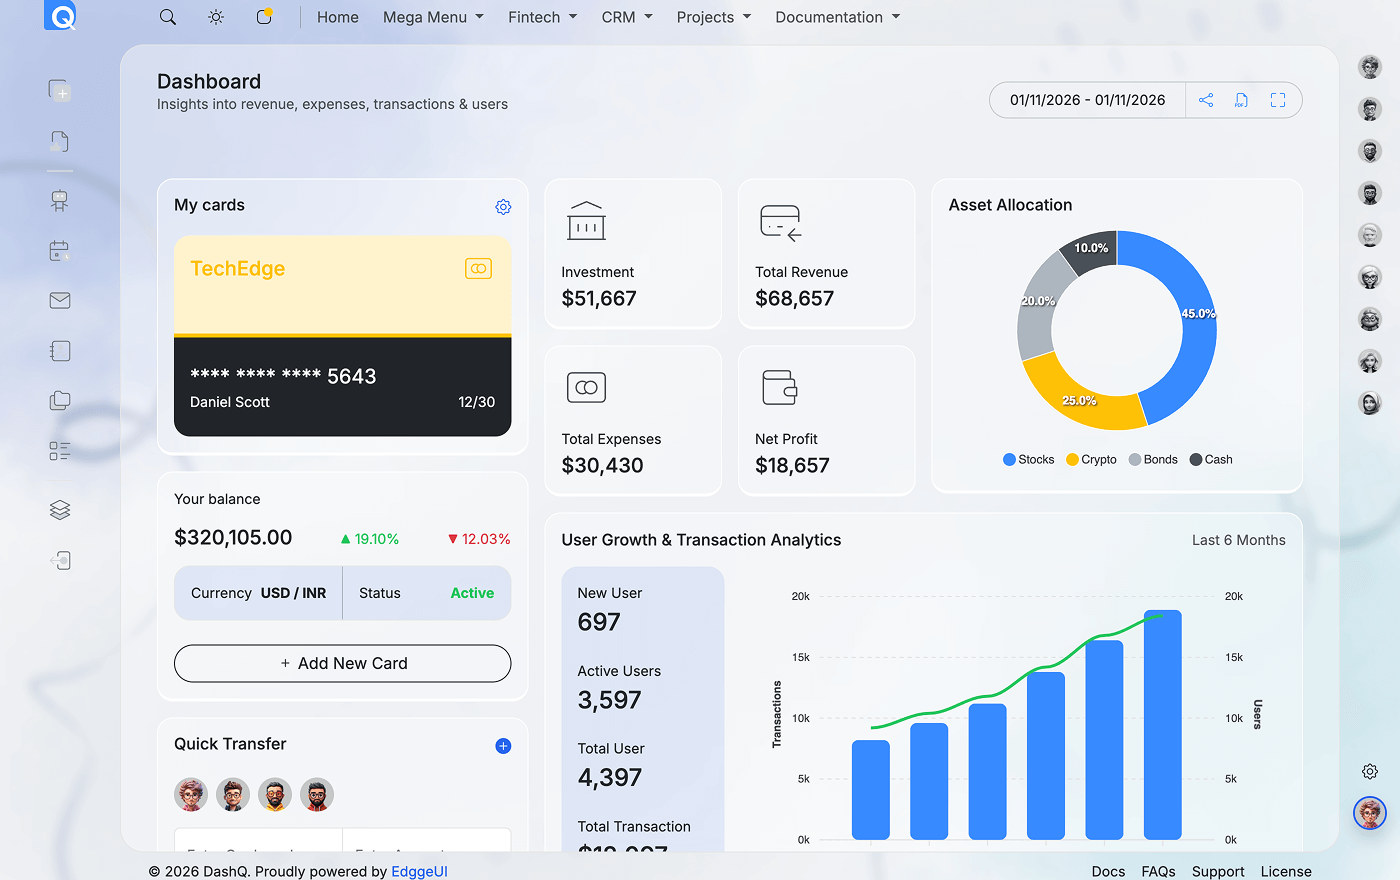Image resolution: width=1400 pixels, height=880 pixels.
Task: Toggle the Active status in Your balance
Action: click(x=472, y=592)
